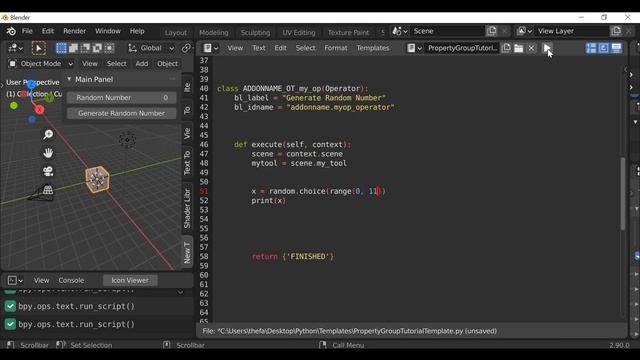Toggle the camera view icon
Screen dimensions: 640x360
coord(48,171)
